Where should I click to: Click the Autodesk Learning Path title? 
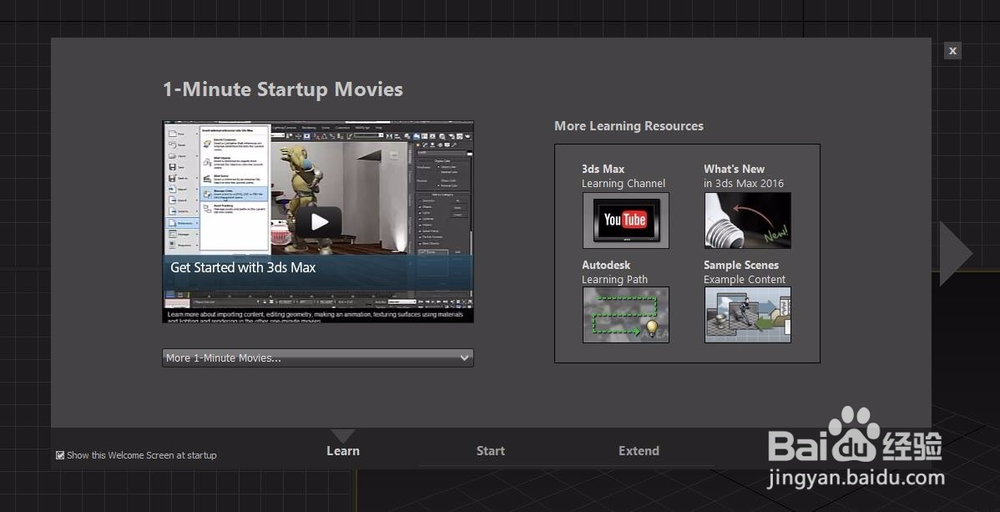614,272
